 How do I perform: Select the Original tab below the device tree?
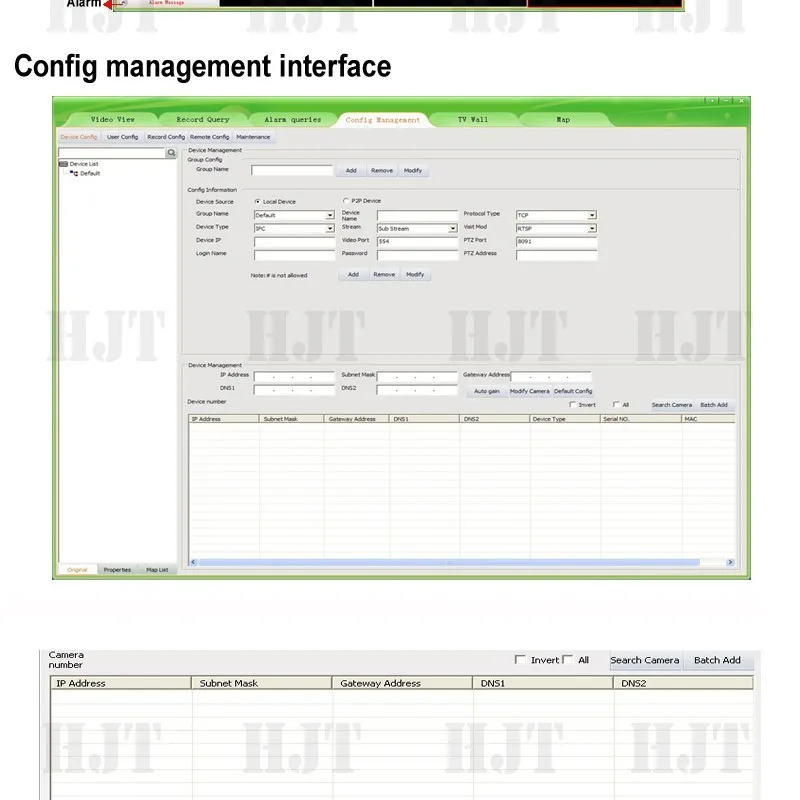click(77, 570)
